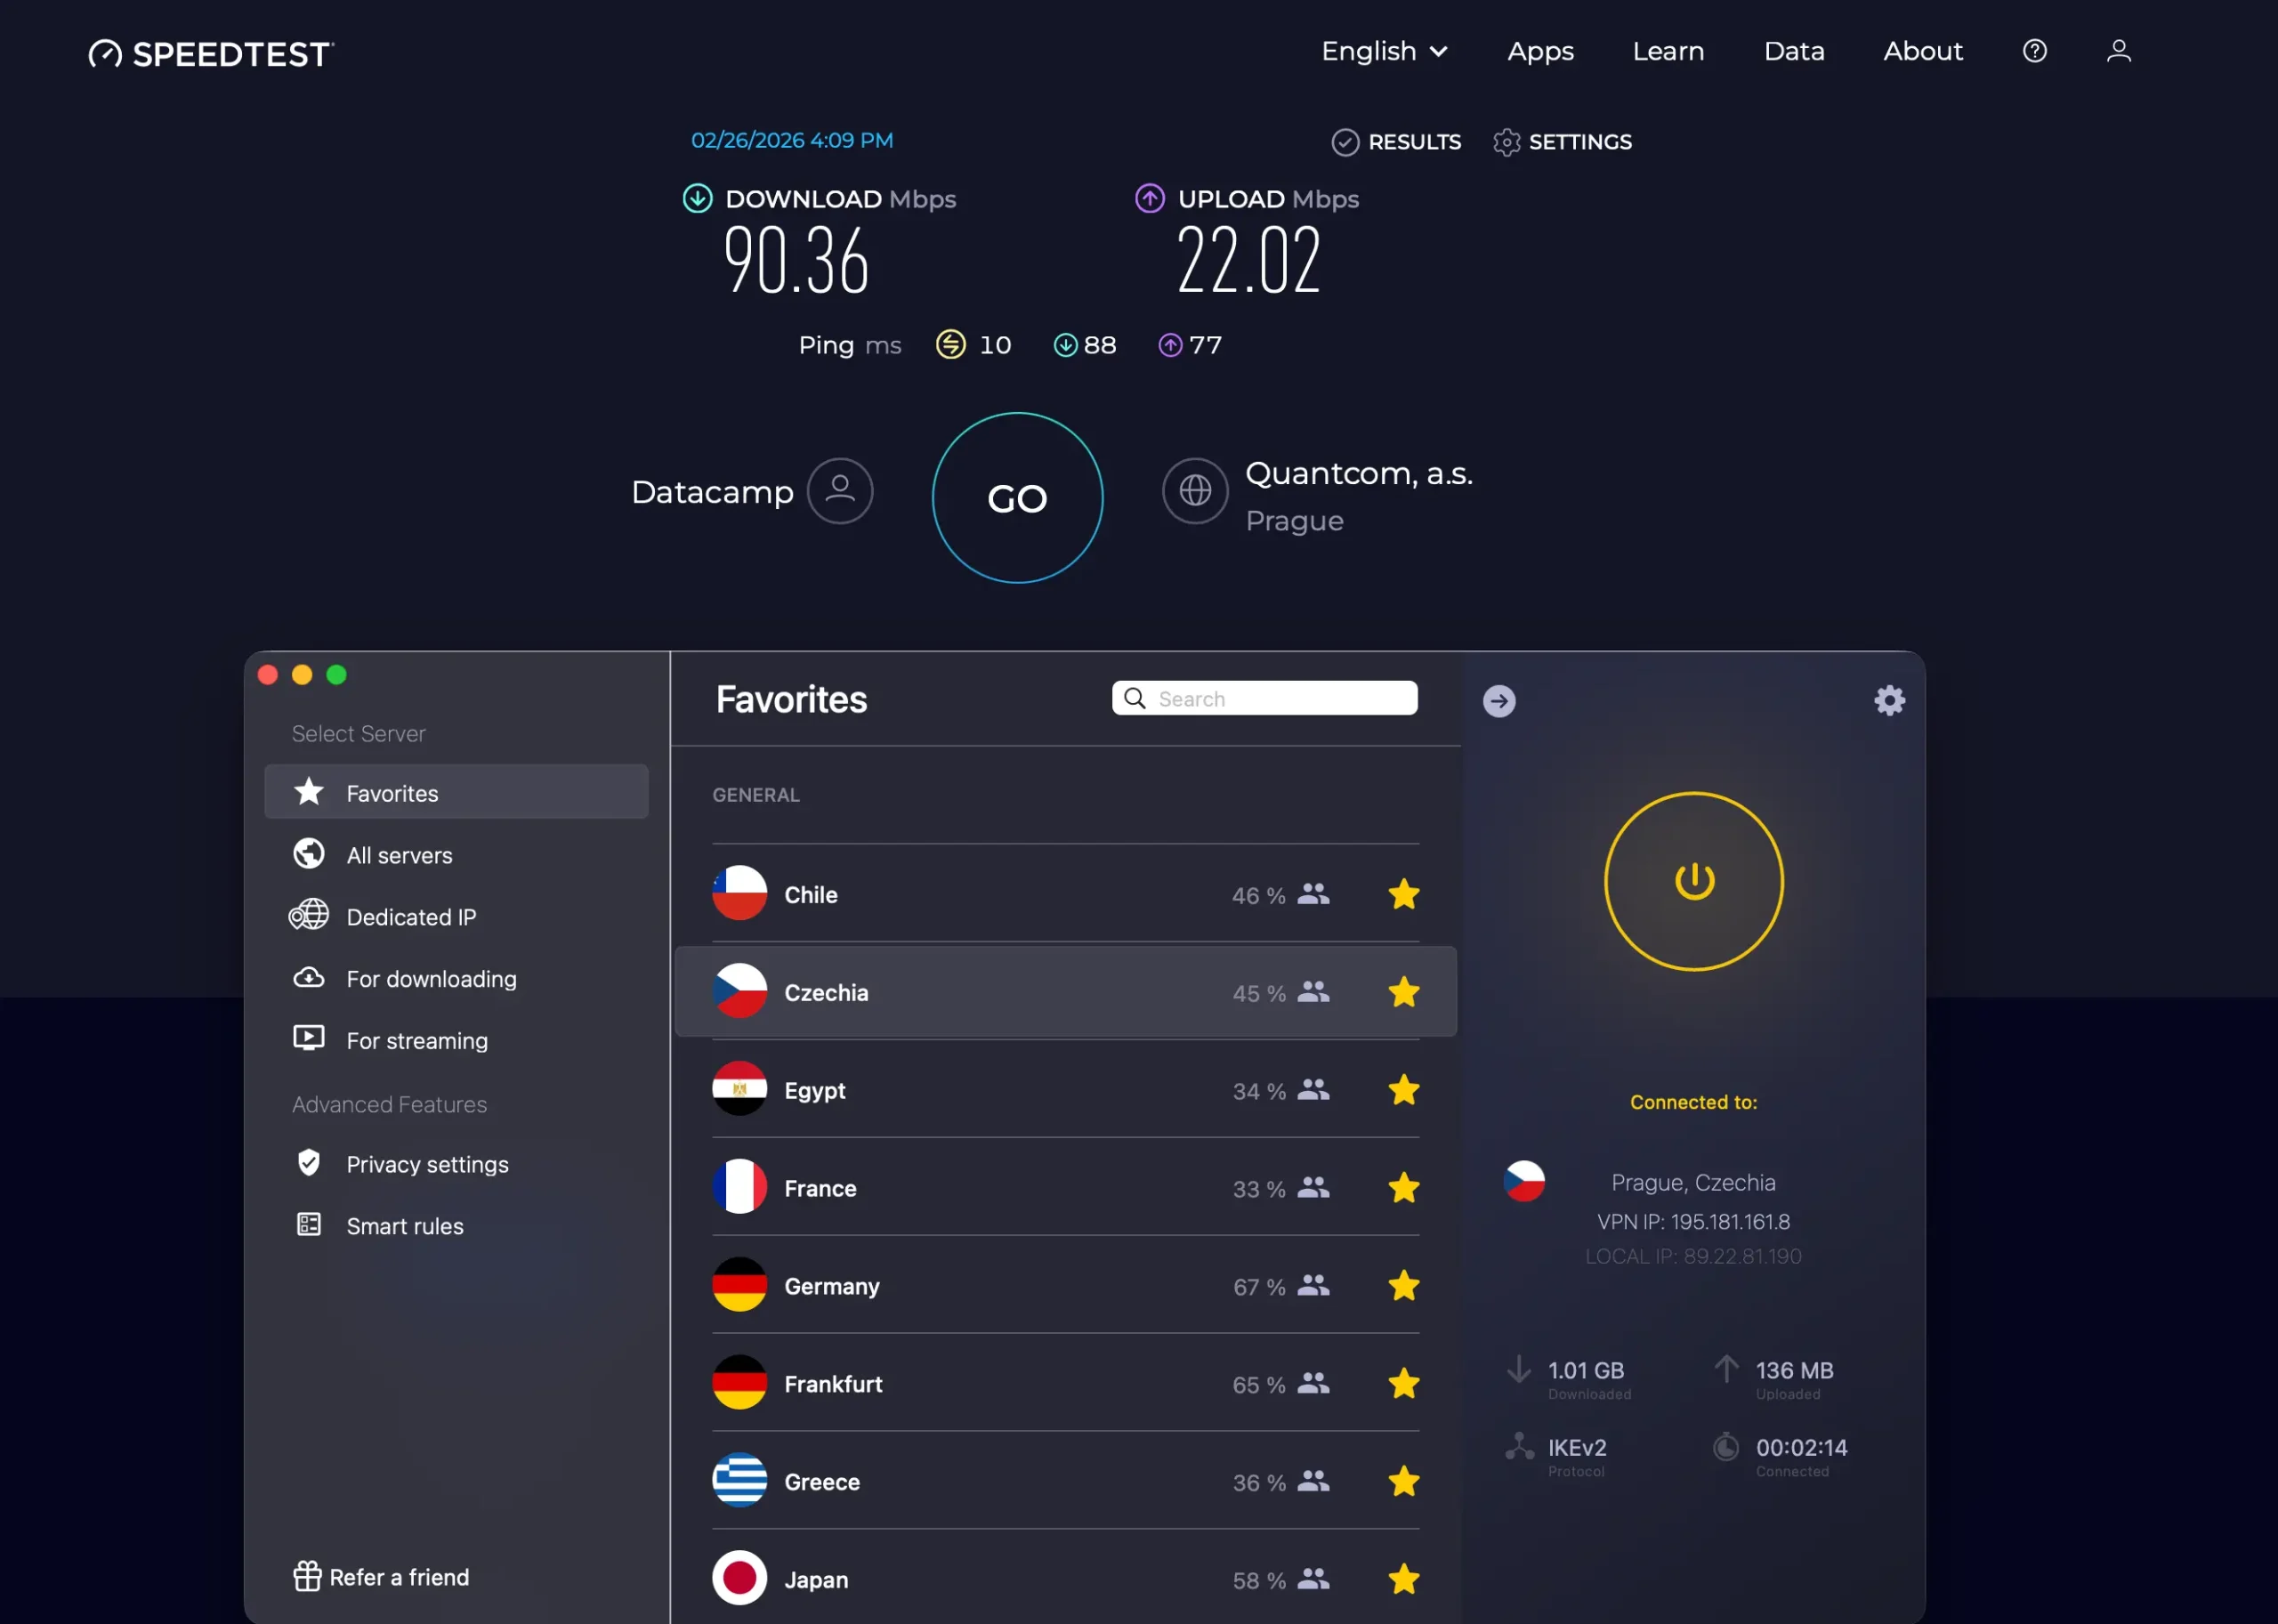Choose For downloading server category

click(431, 979)
